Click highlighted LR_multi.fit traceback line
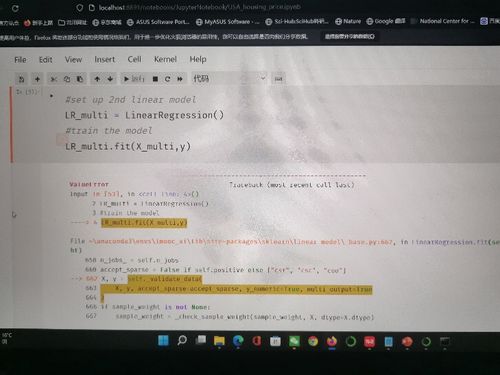 click(144, 223)
